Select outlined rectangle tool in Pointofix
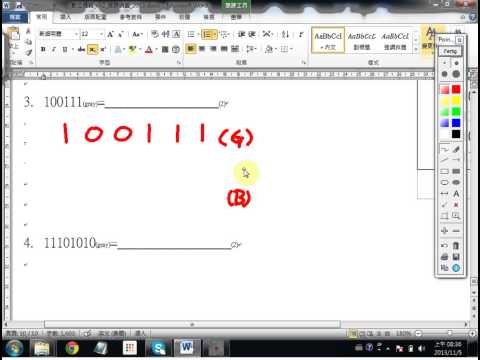The width and height of the screenshot is (480, 360). pyautogui.click(x=444, y=171)
